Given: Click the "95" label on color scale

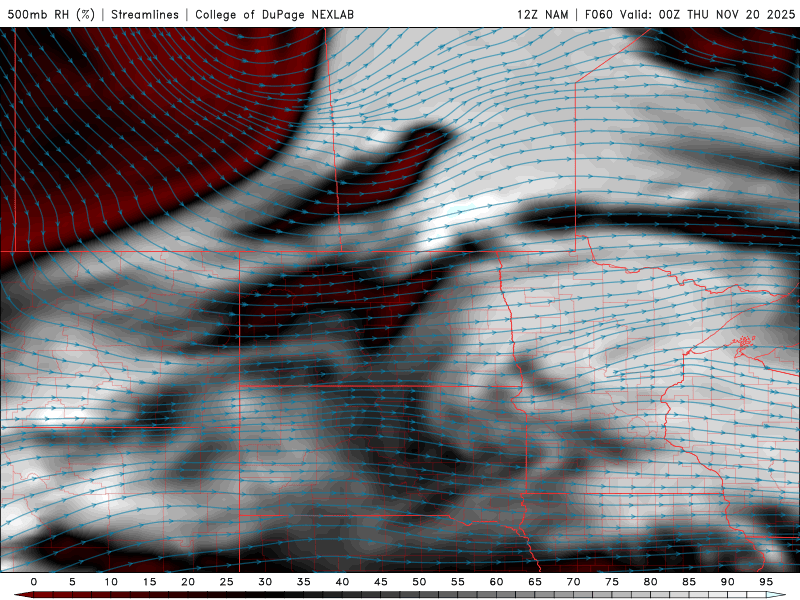Looking at the screenshot, I should coord(765,582).
